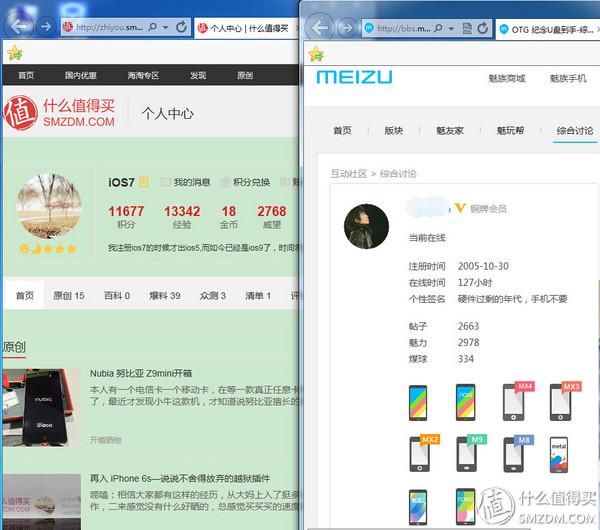Click 综合讨论 breadcrumb link
The image size is (600, 530).
tap(398, 174)
